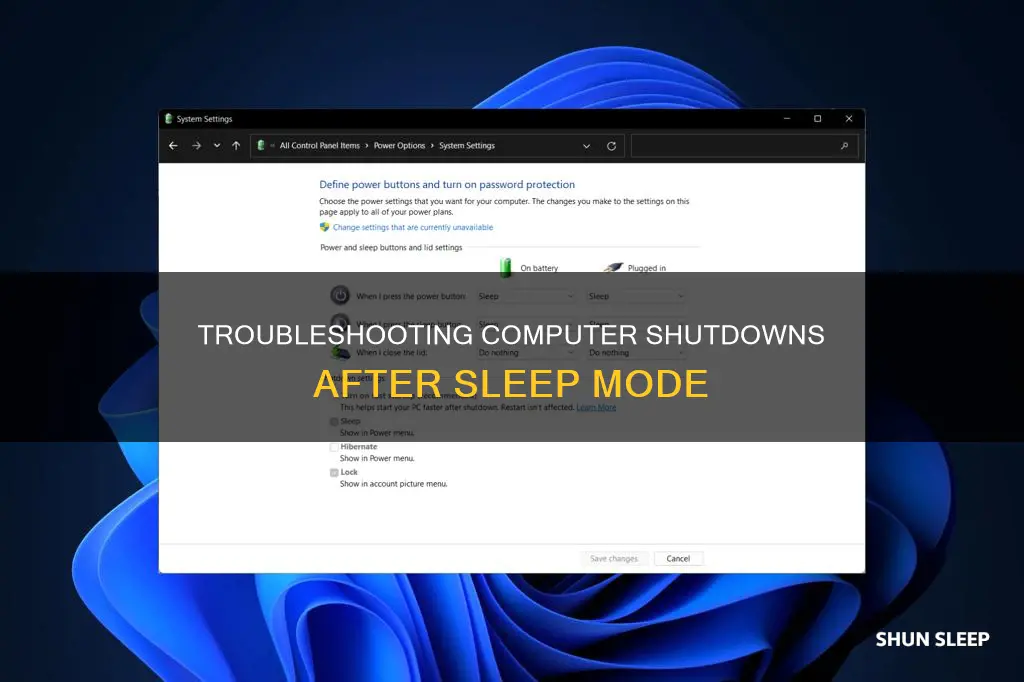Click Change settings that are currently unavailable

[413, 227]
